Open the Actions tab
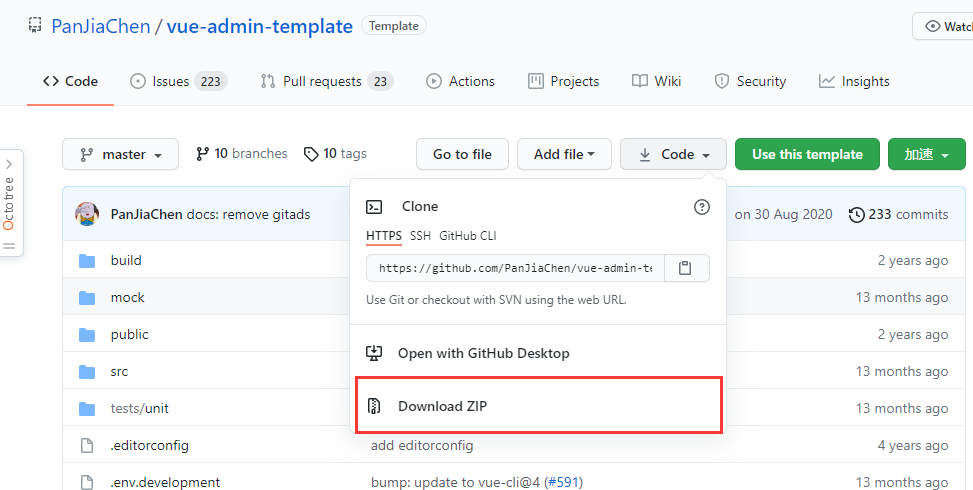The width and height of the screenshot is (973, 490). coord(460,81)
